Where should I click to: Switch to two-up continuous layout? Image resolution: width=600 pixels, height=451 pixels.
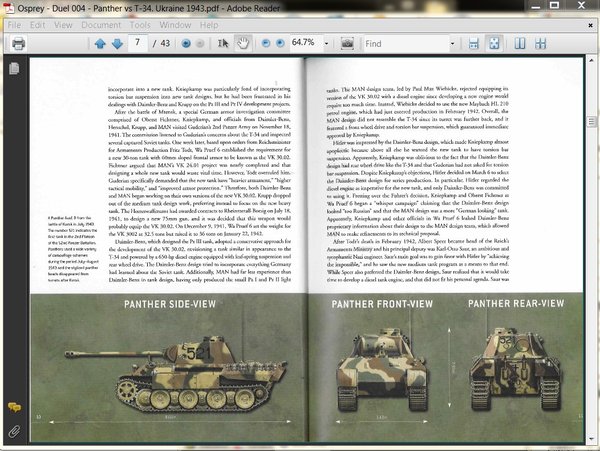[x=540, y=44]
